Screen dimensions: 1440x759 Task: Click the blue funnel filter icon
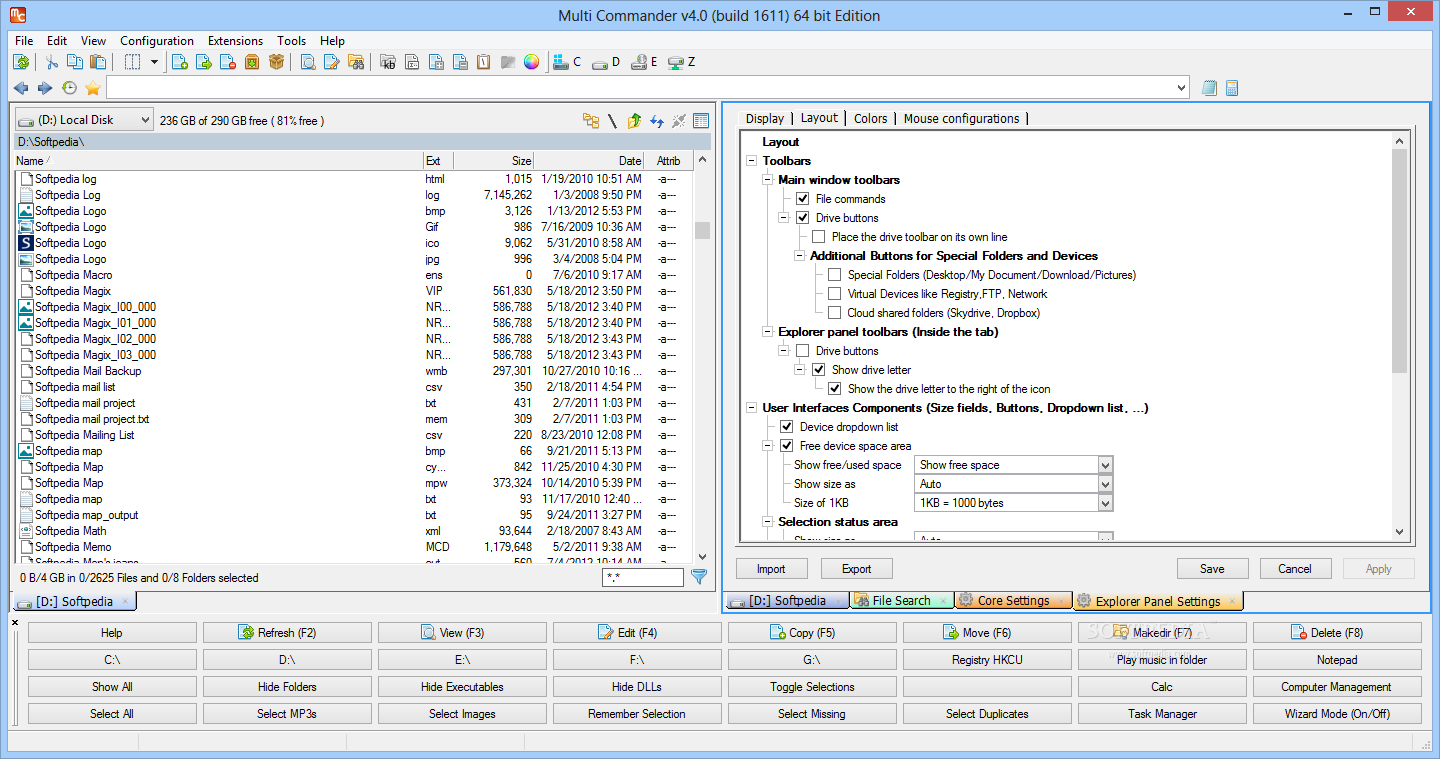pos(699,577)
